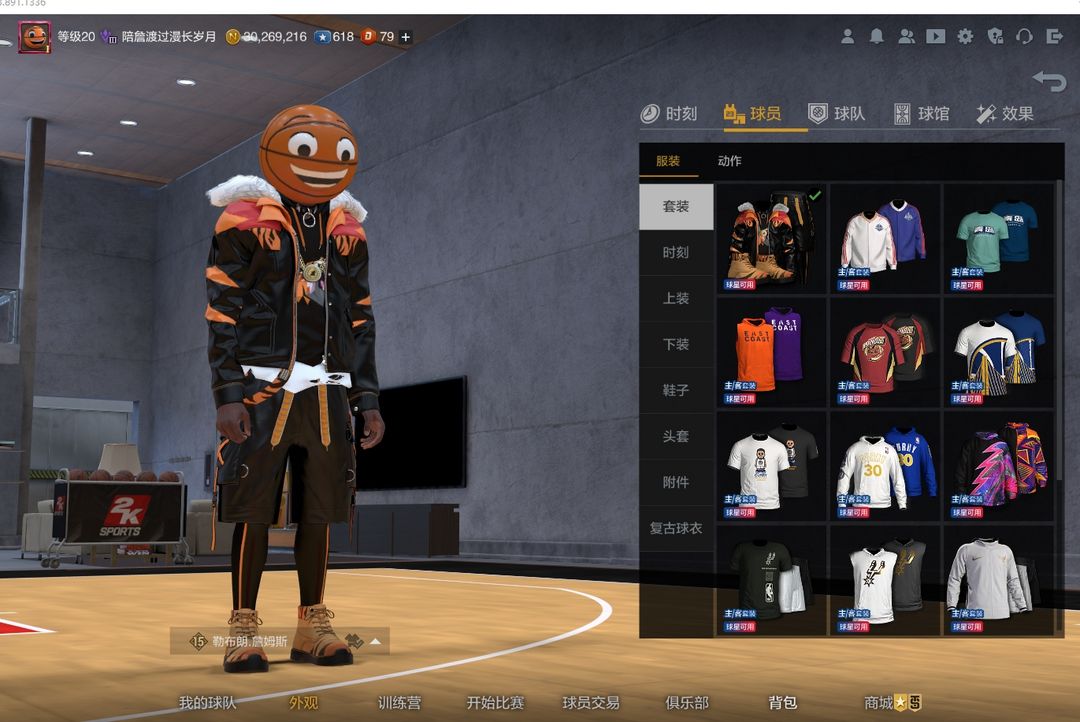Select the black Spurs t-shirt outfit

(771, 580)
